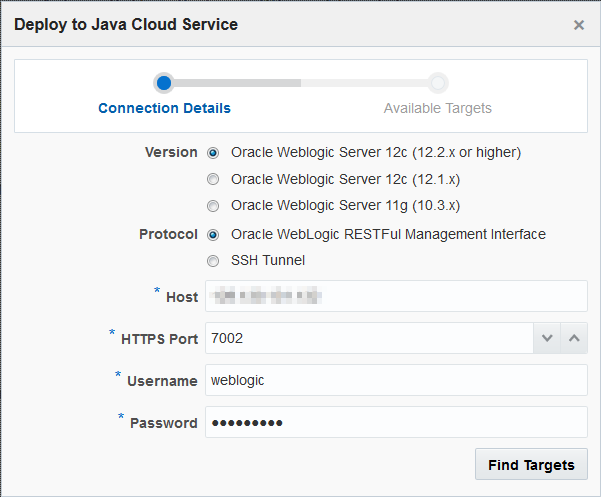601x497 pixels.
Task: Choose Oracle Weblogic Server 11g (10.3.x)
Action: pos(213,206)
